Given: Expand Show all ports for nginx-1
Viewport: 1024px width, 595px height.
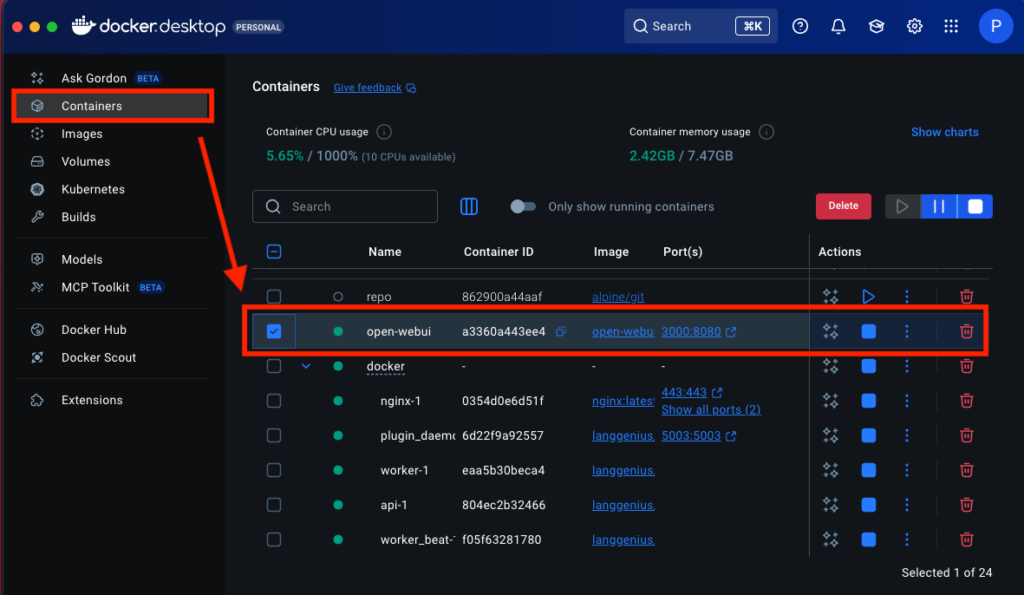Looking at the screenshot, I should [711, 410].
